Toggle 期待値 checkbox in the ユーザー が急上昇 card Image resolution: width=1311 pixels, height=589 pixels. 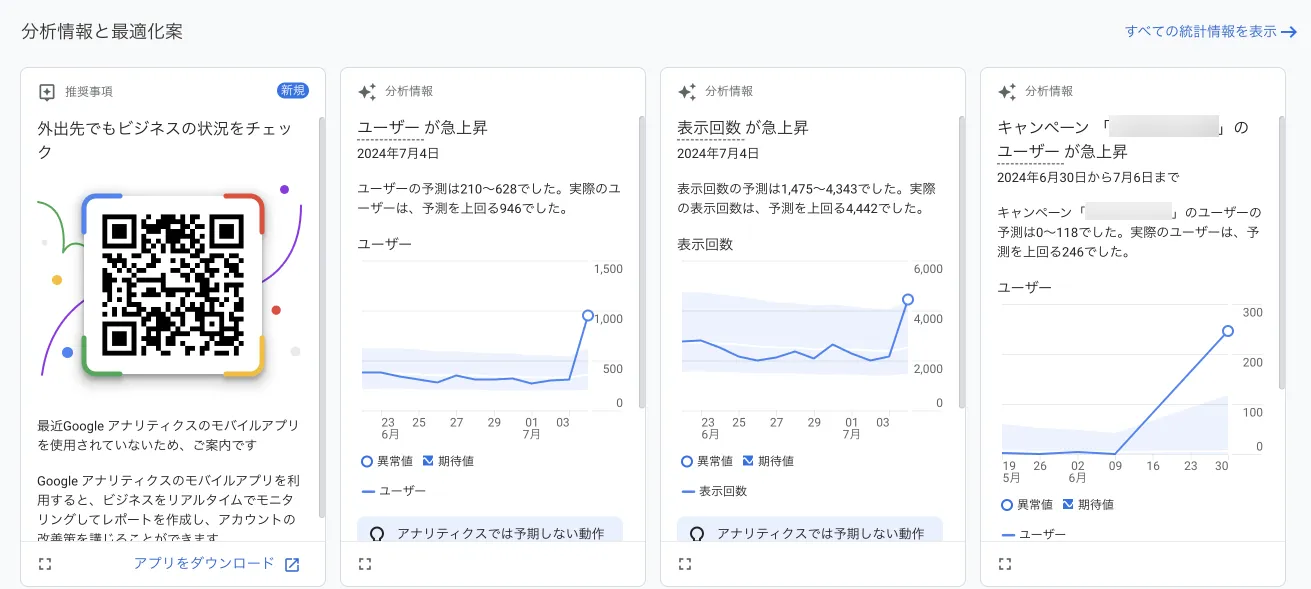click(x=428, y=461)
